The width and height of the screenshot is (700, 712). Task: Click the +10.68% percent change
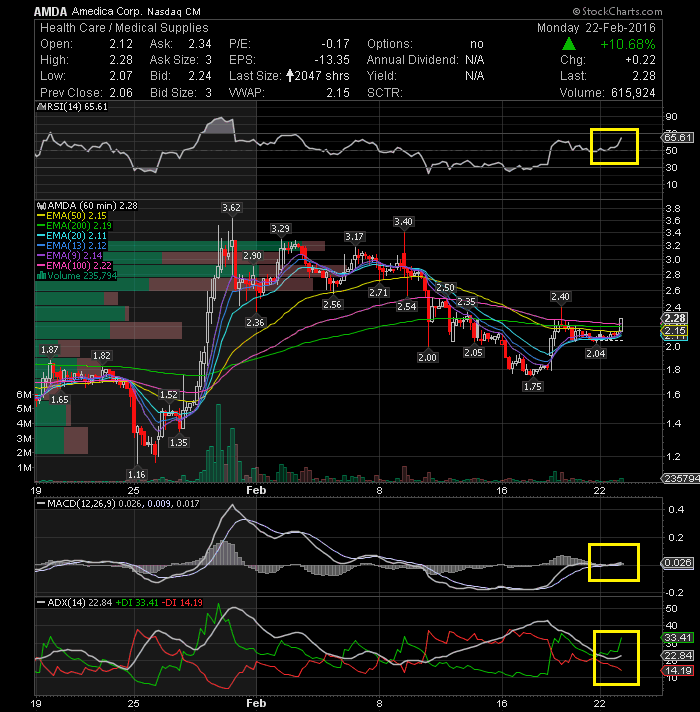[628, 44]
